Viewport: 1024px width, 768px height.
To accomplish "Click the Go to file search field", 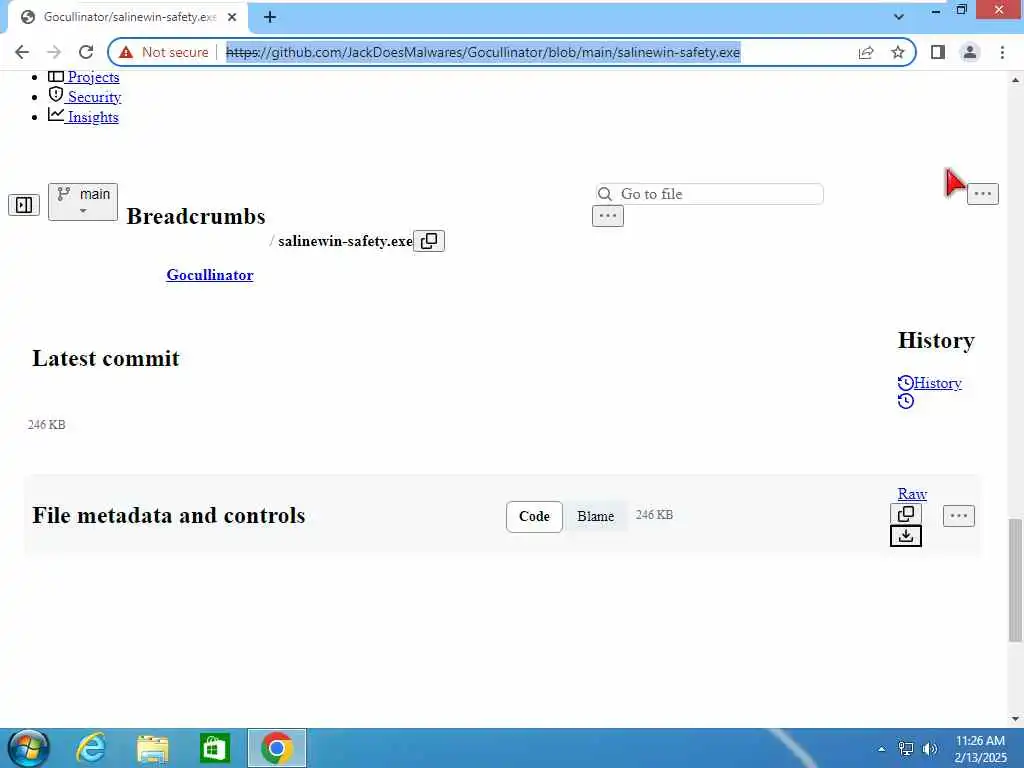I will pyautogui.click(x=709, y=194).
